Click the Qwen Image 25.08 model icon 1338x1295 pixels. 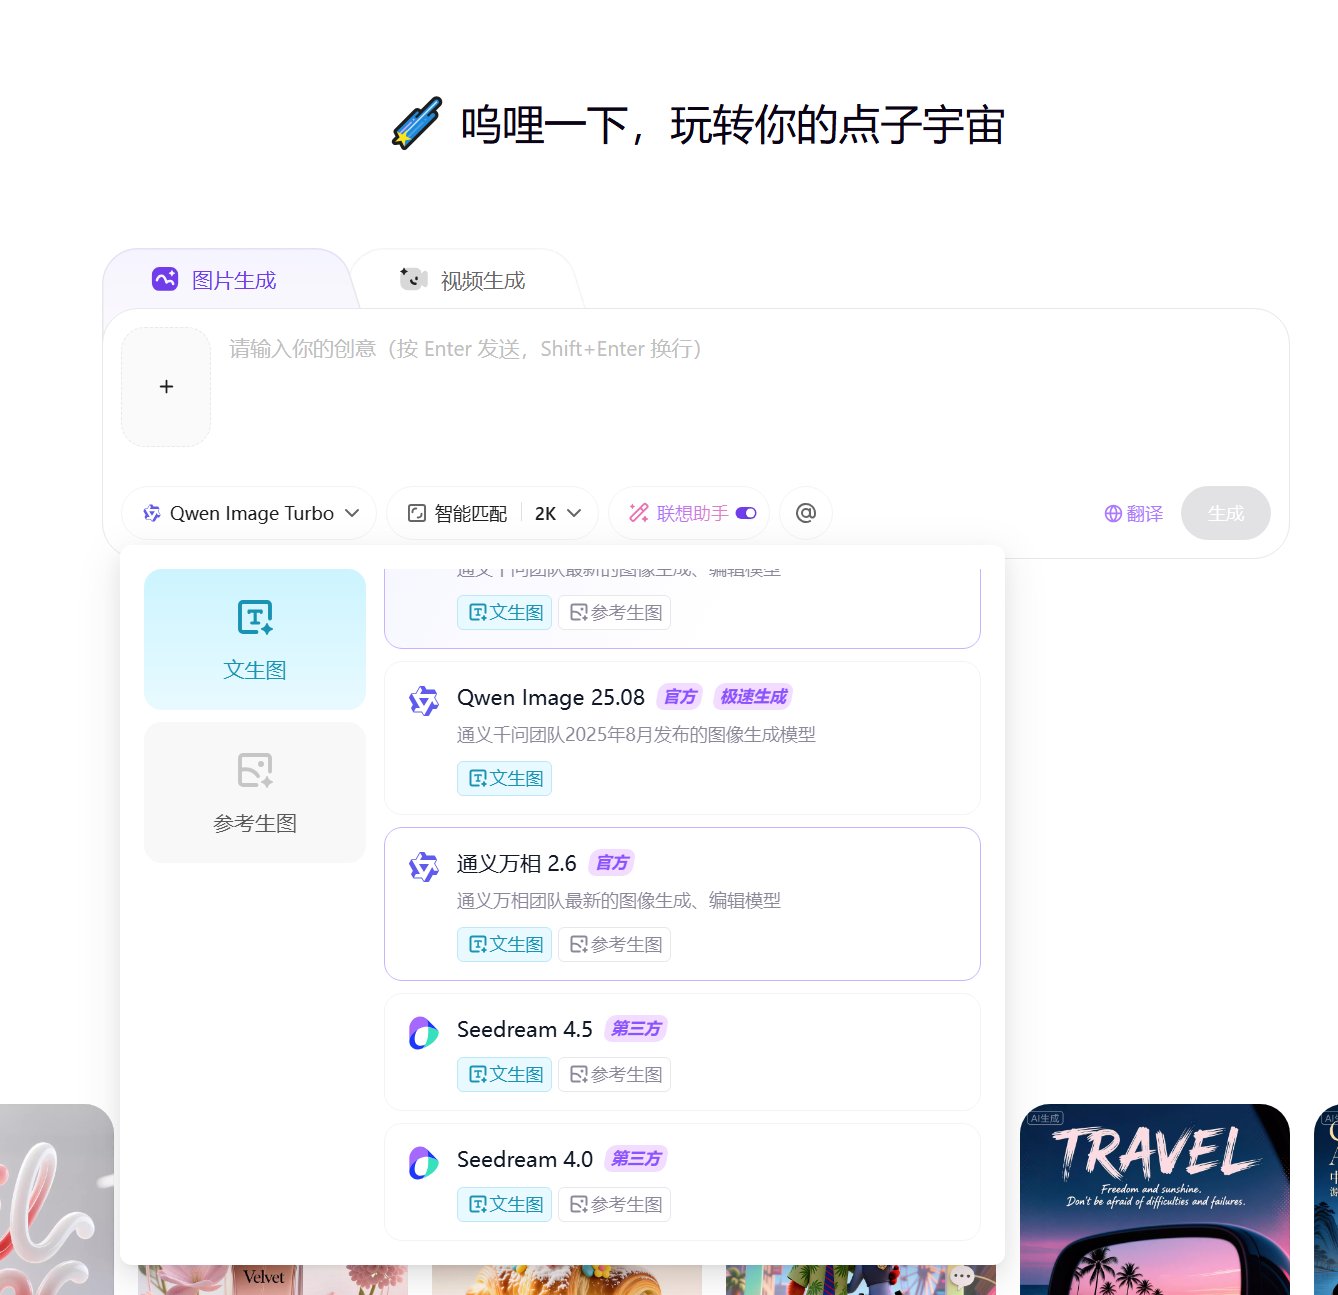(424, 701)
